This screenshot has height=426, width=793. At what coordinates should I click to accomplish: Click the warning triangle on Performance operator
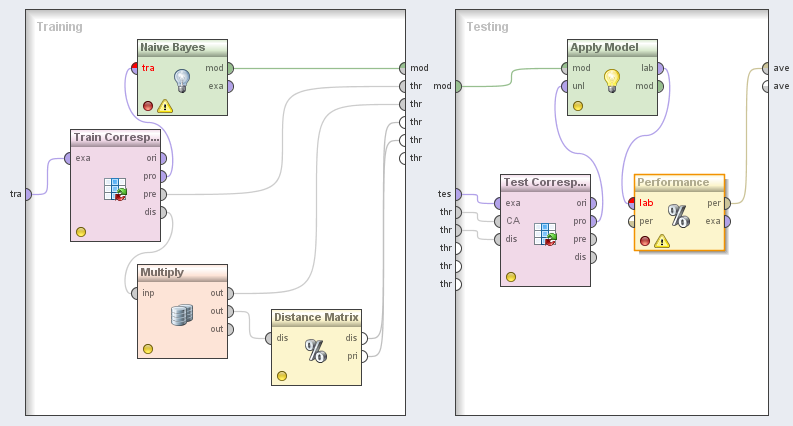(x=662, y=241)
